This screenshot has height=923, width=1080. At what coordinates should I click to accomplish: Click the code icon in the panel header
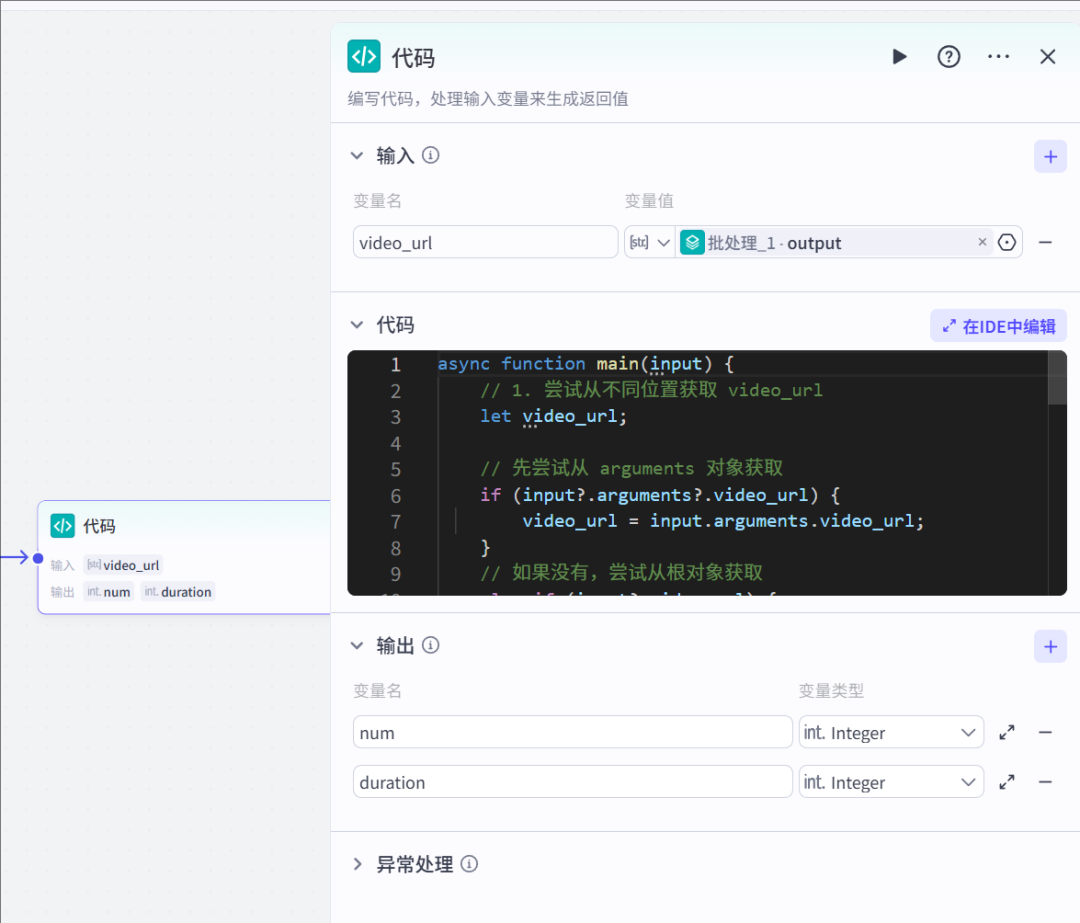click(364, 56)
